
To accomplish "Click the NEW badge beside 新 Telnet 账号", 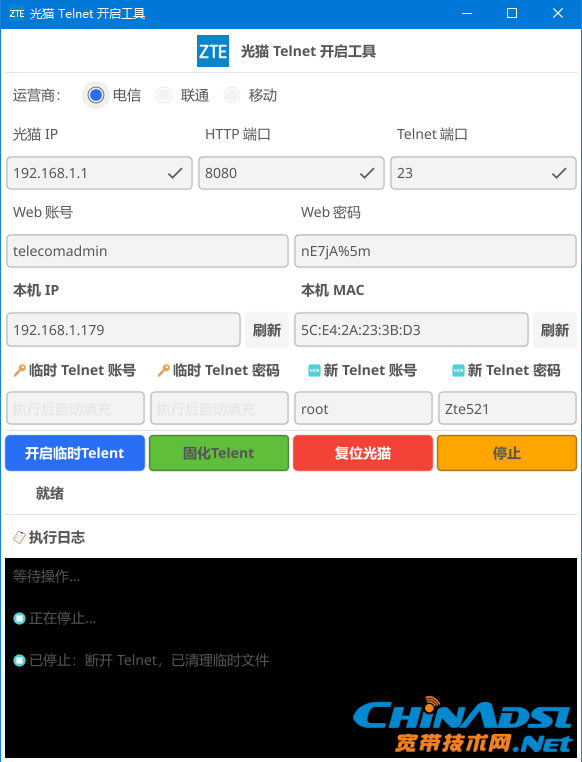I will 314,370.
